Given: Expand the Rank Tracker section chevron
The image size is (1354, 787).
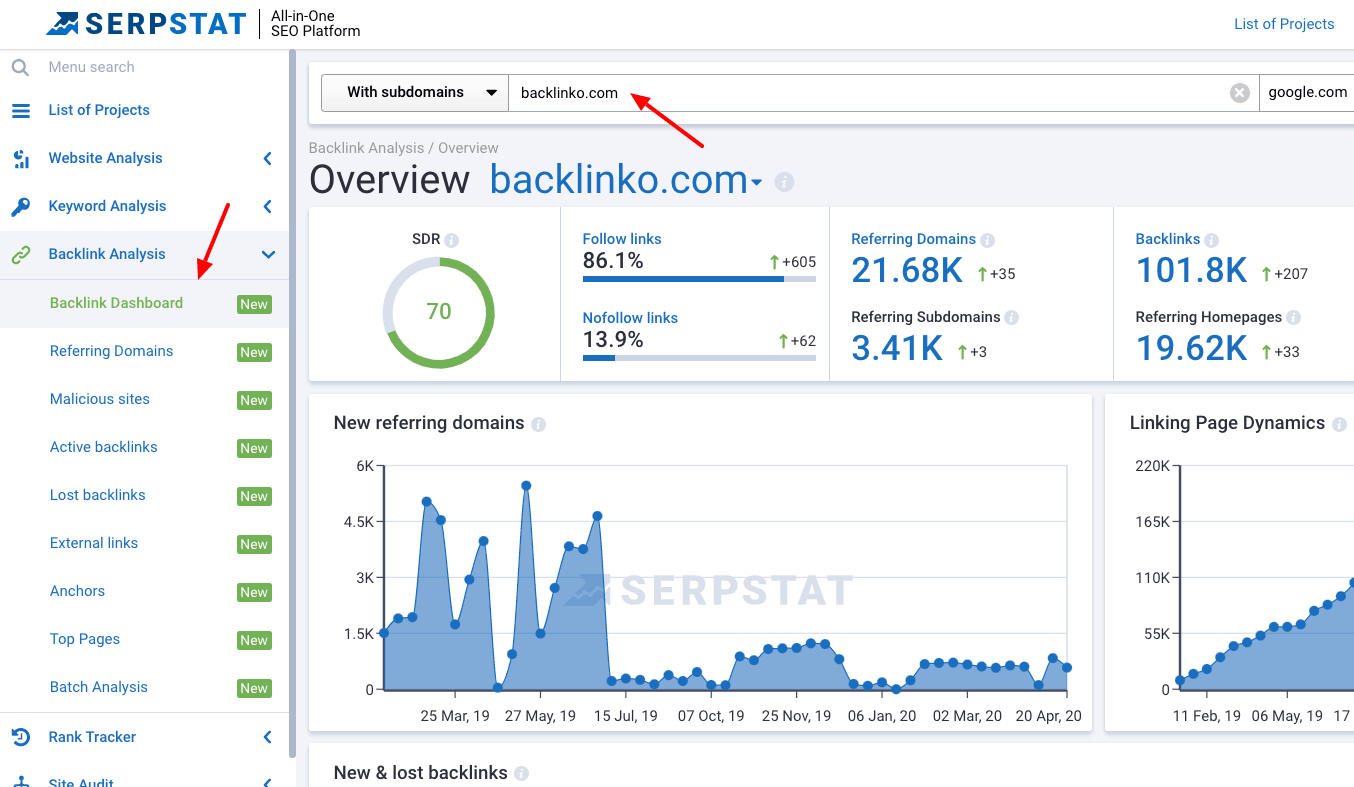Looking at the screenshot, I should pos(267,737).
